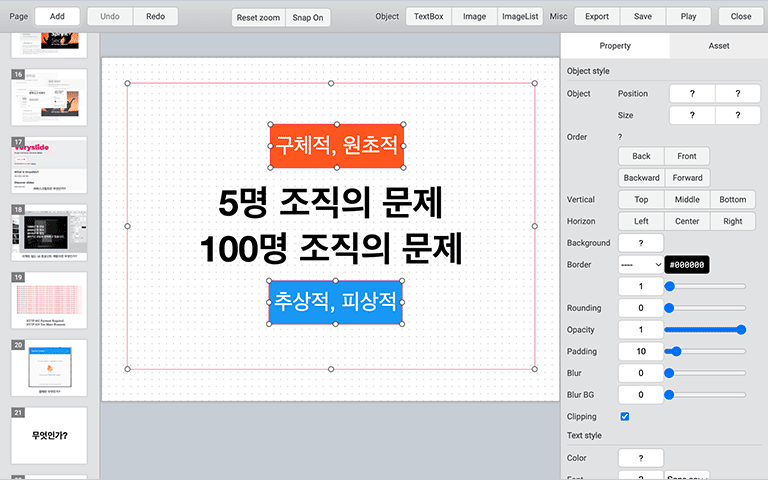Adjust the Padding slider
Image resolution: width=768 pixels, height=480 pixels.
tap(705, 351)
